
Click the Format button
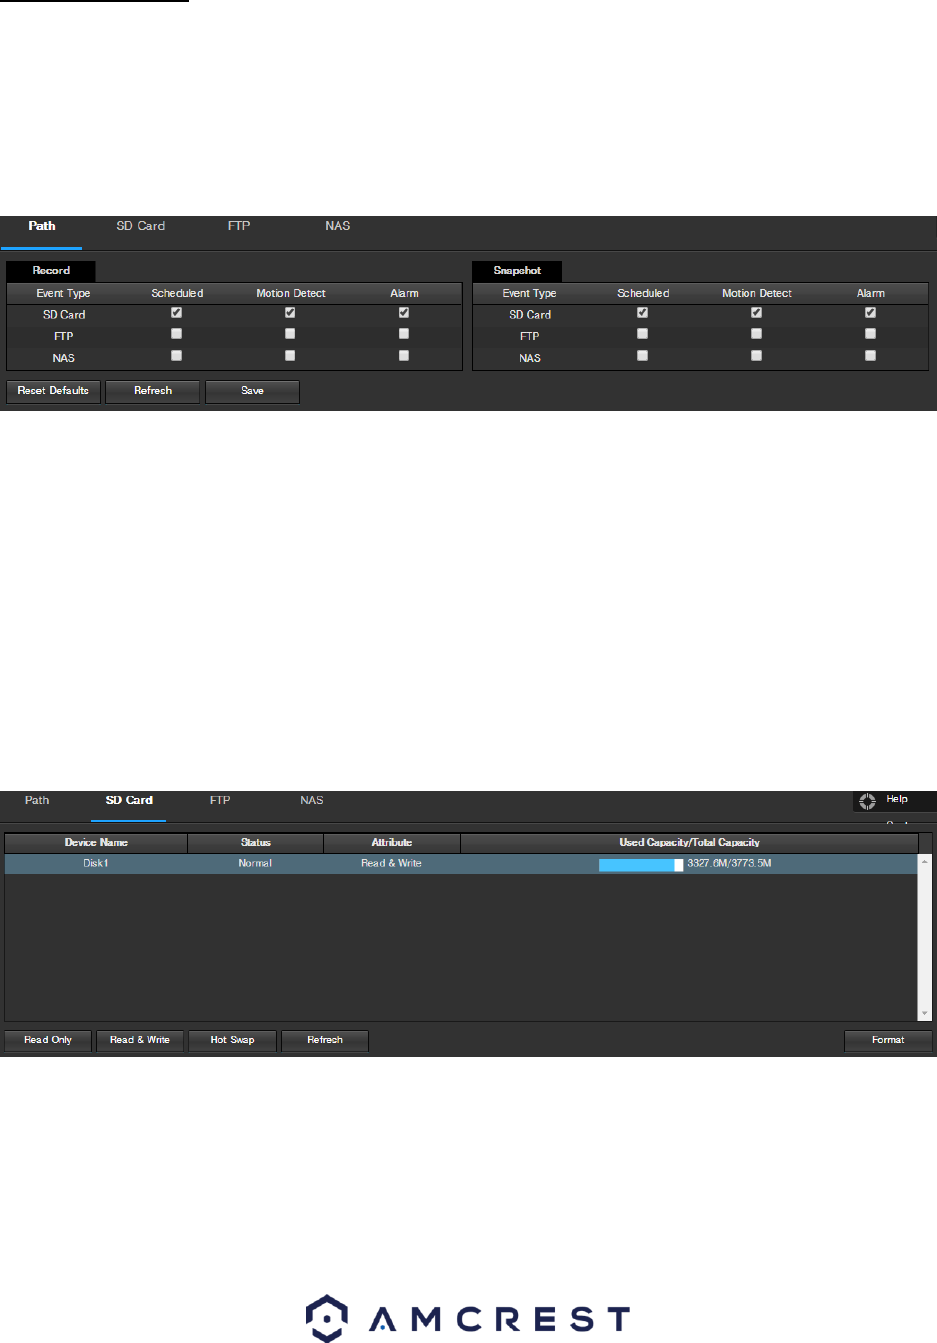click(x=888, y=1040)
